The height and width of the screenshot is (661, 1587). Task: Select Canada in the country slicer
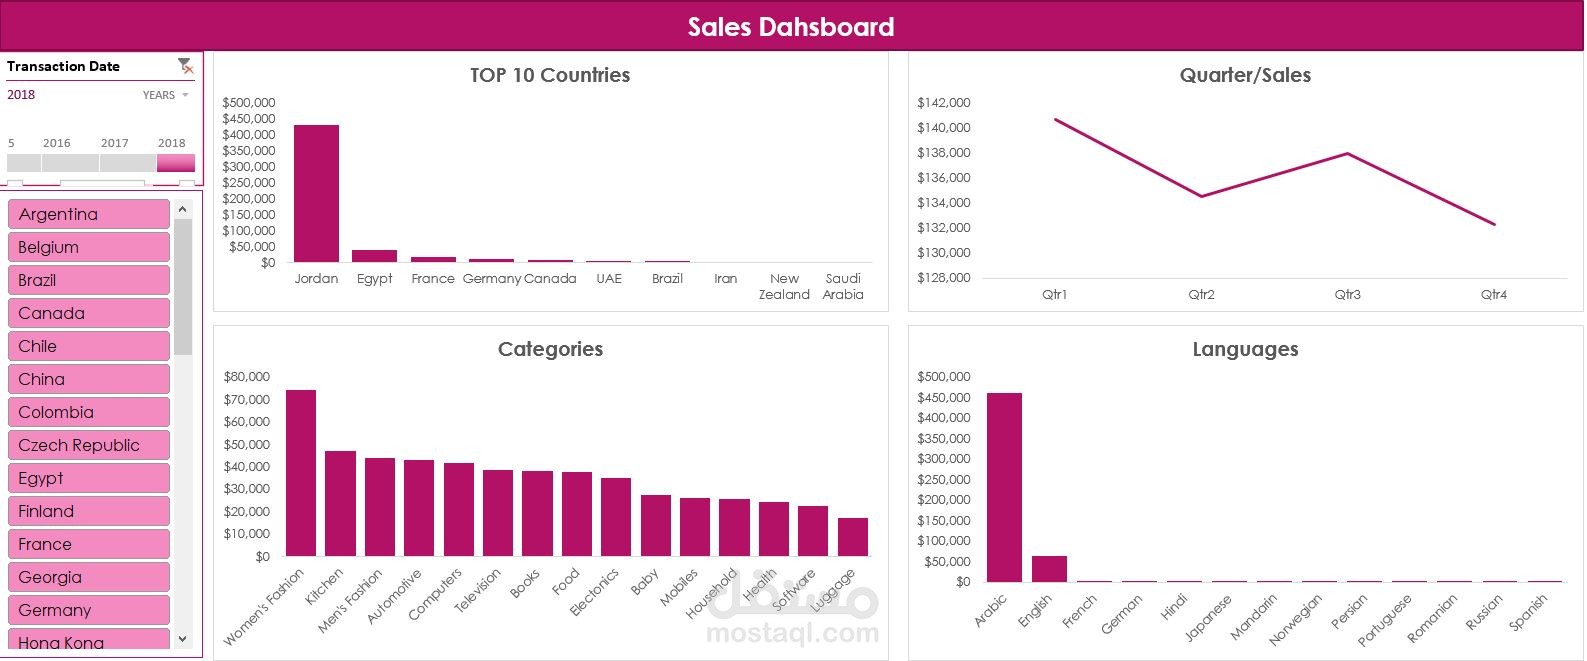88,313
